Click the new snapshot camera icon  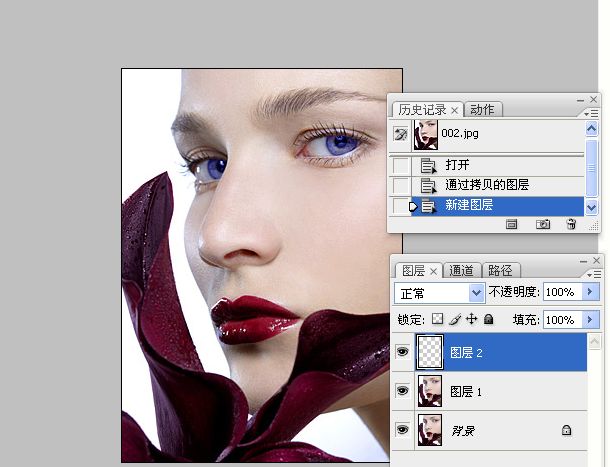(543, 224)
